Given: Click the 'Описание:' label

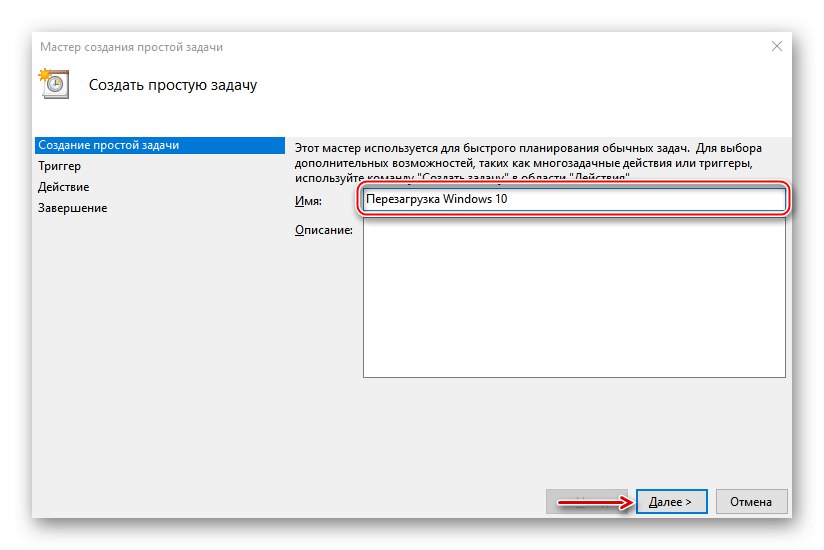Looking at the screenshot, I should click(x=324, y=230).
